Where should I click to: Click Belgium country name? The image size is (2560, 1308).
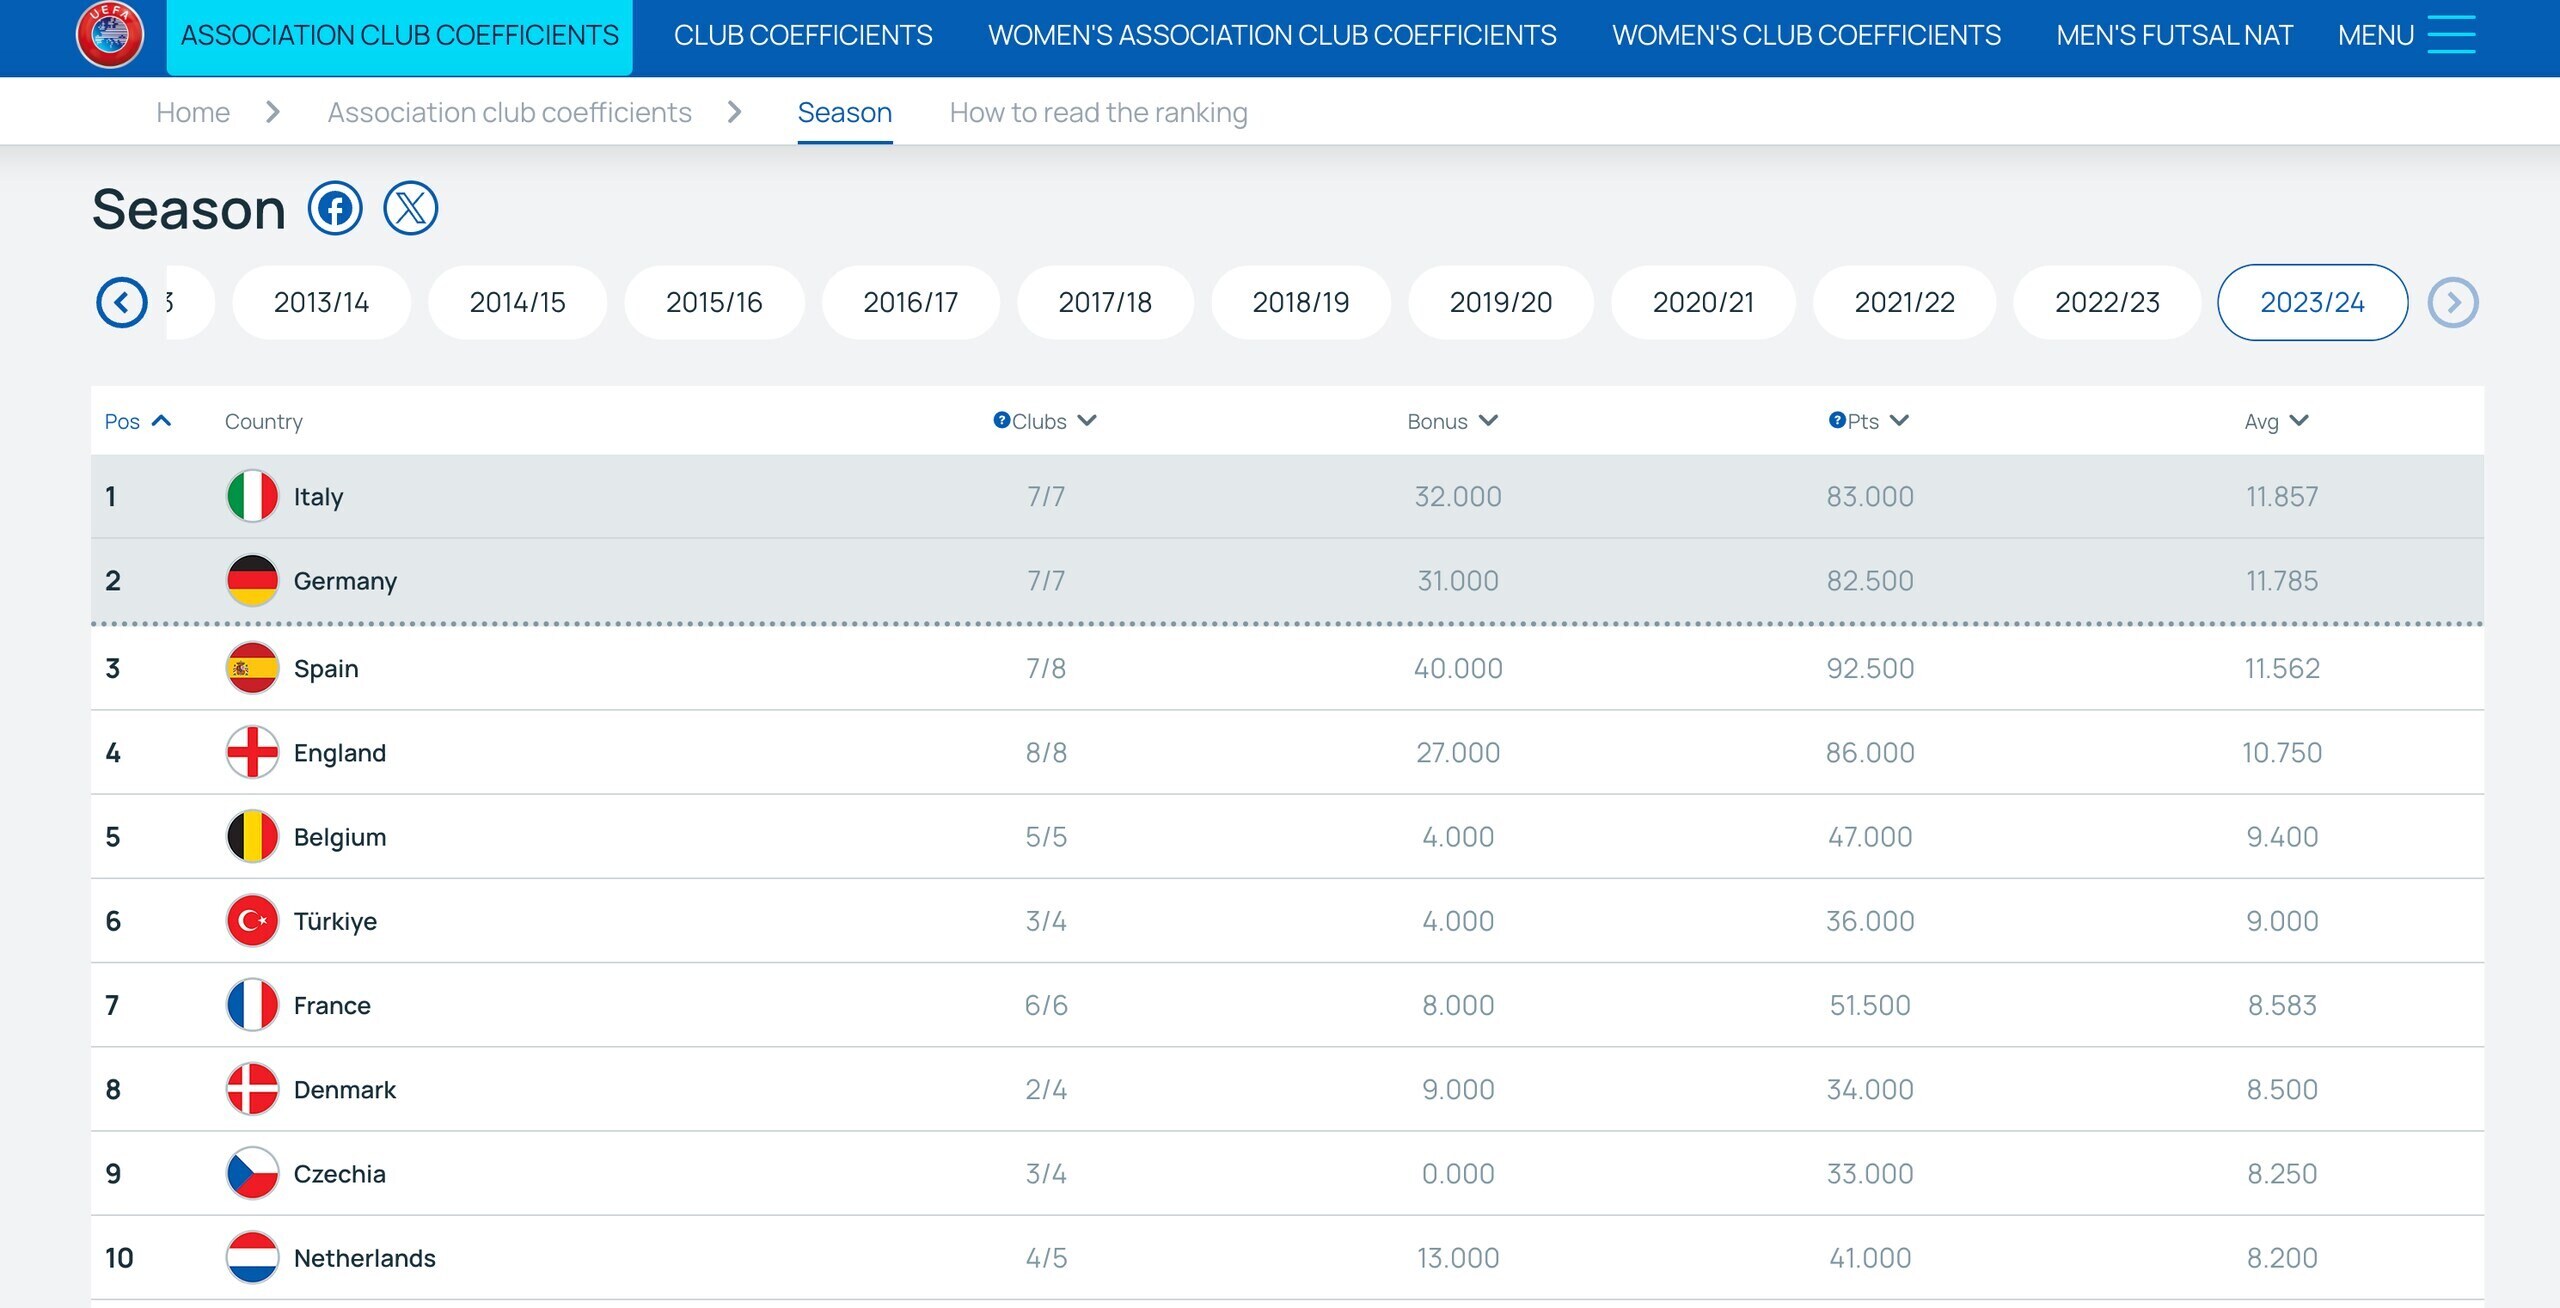pos(339,837)
